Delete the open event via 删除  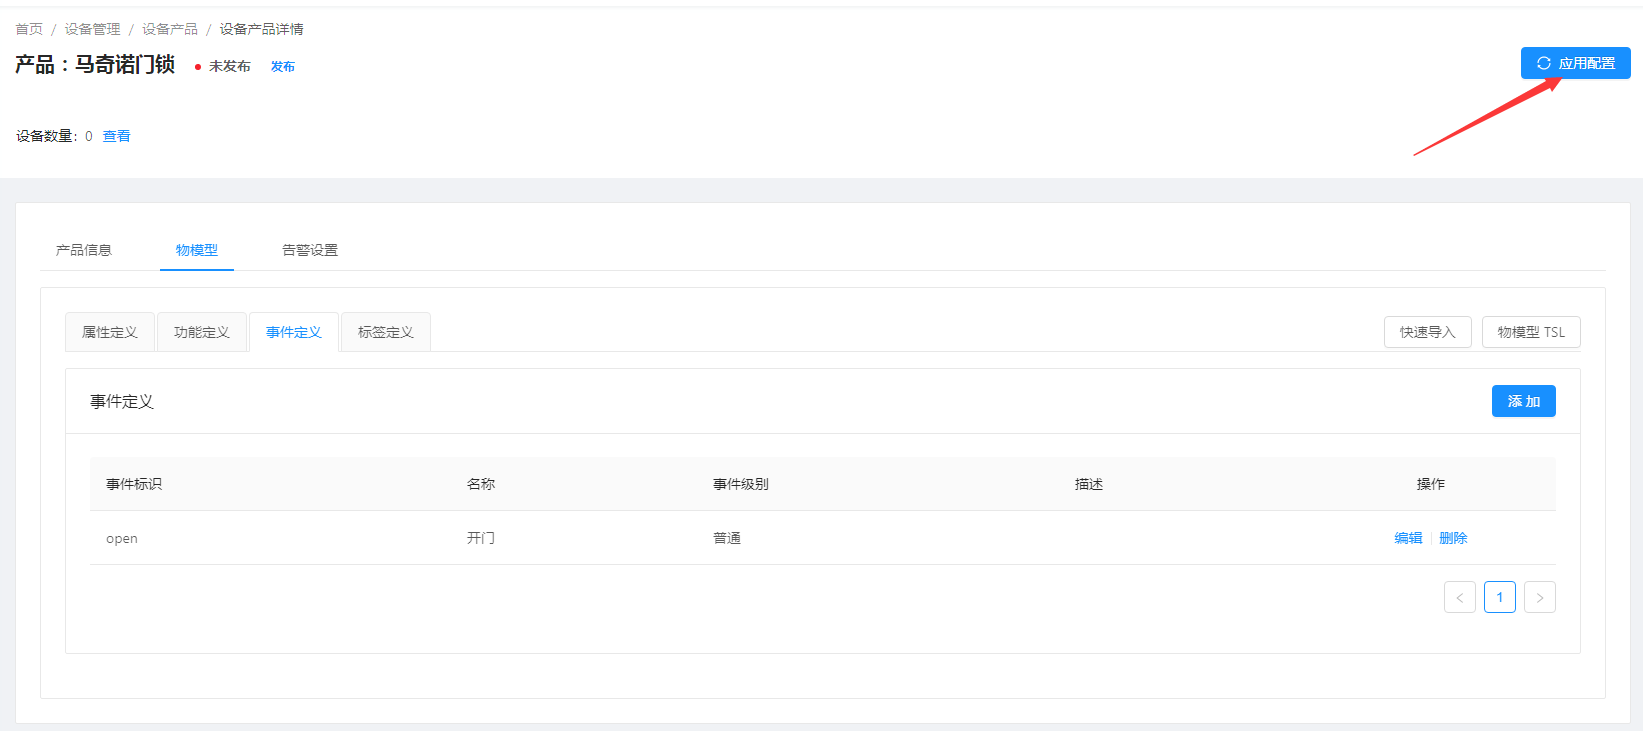[1453, 538]
